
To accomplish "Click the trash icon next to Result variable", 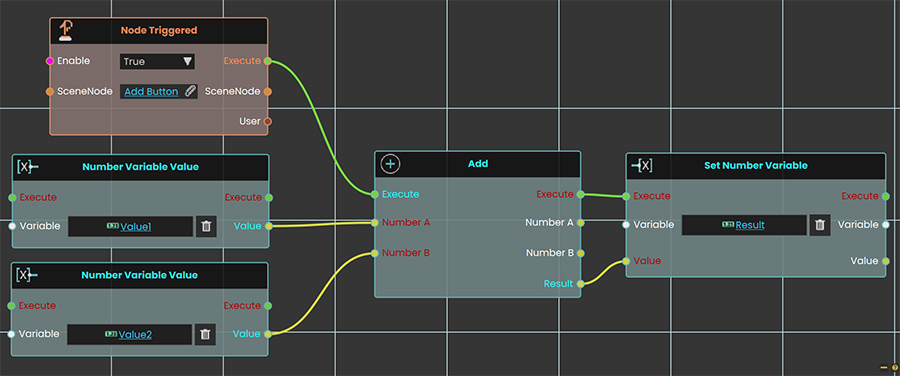I will [820, 225].
